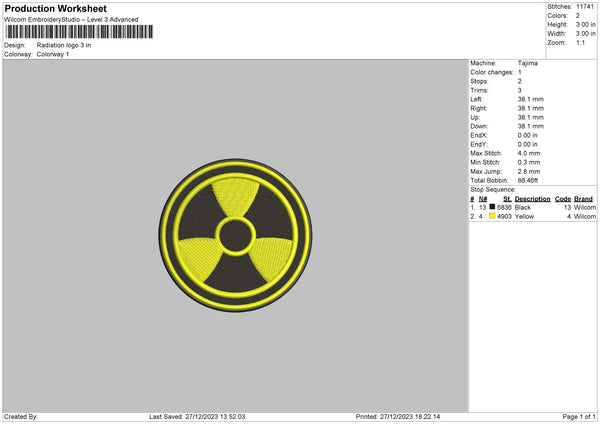Click the 'Black' description in row 1
The image size is (600, 424).
(523, 207)
